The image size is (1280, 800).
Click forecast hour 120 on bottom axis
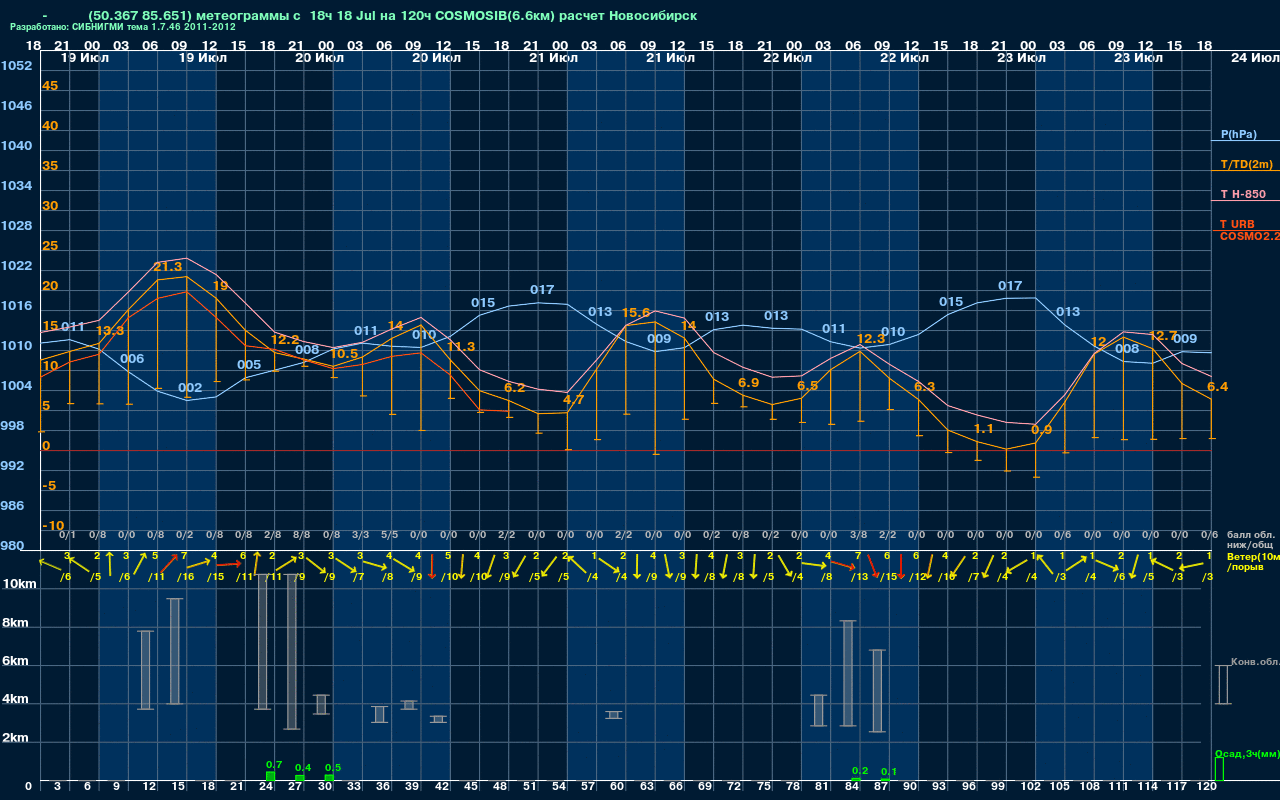click(1207, 787)
